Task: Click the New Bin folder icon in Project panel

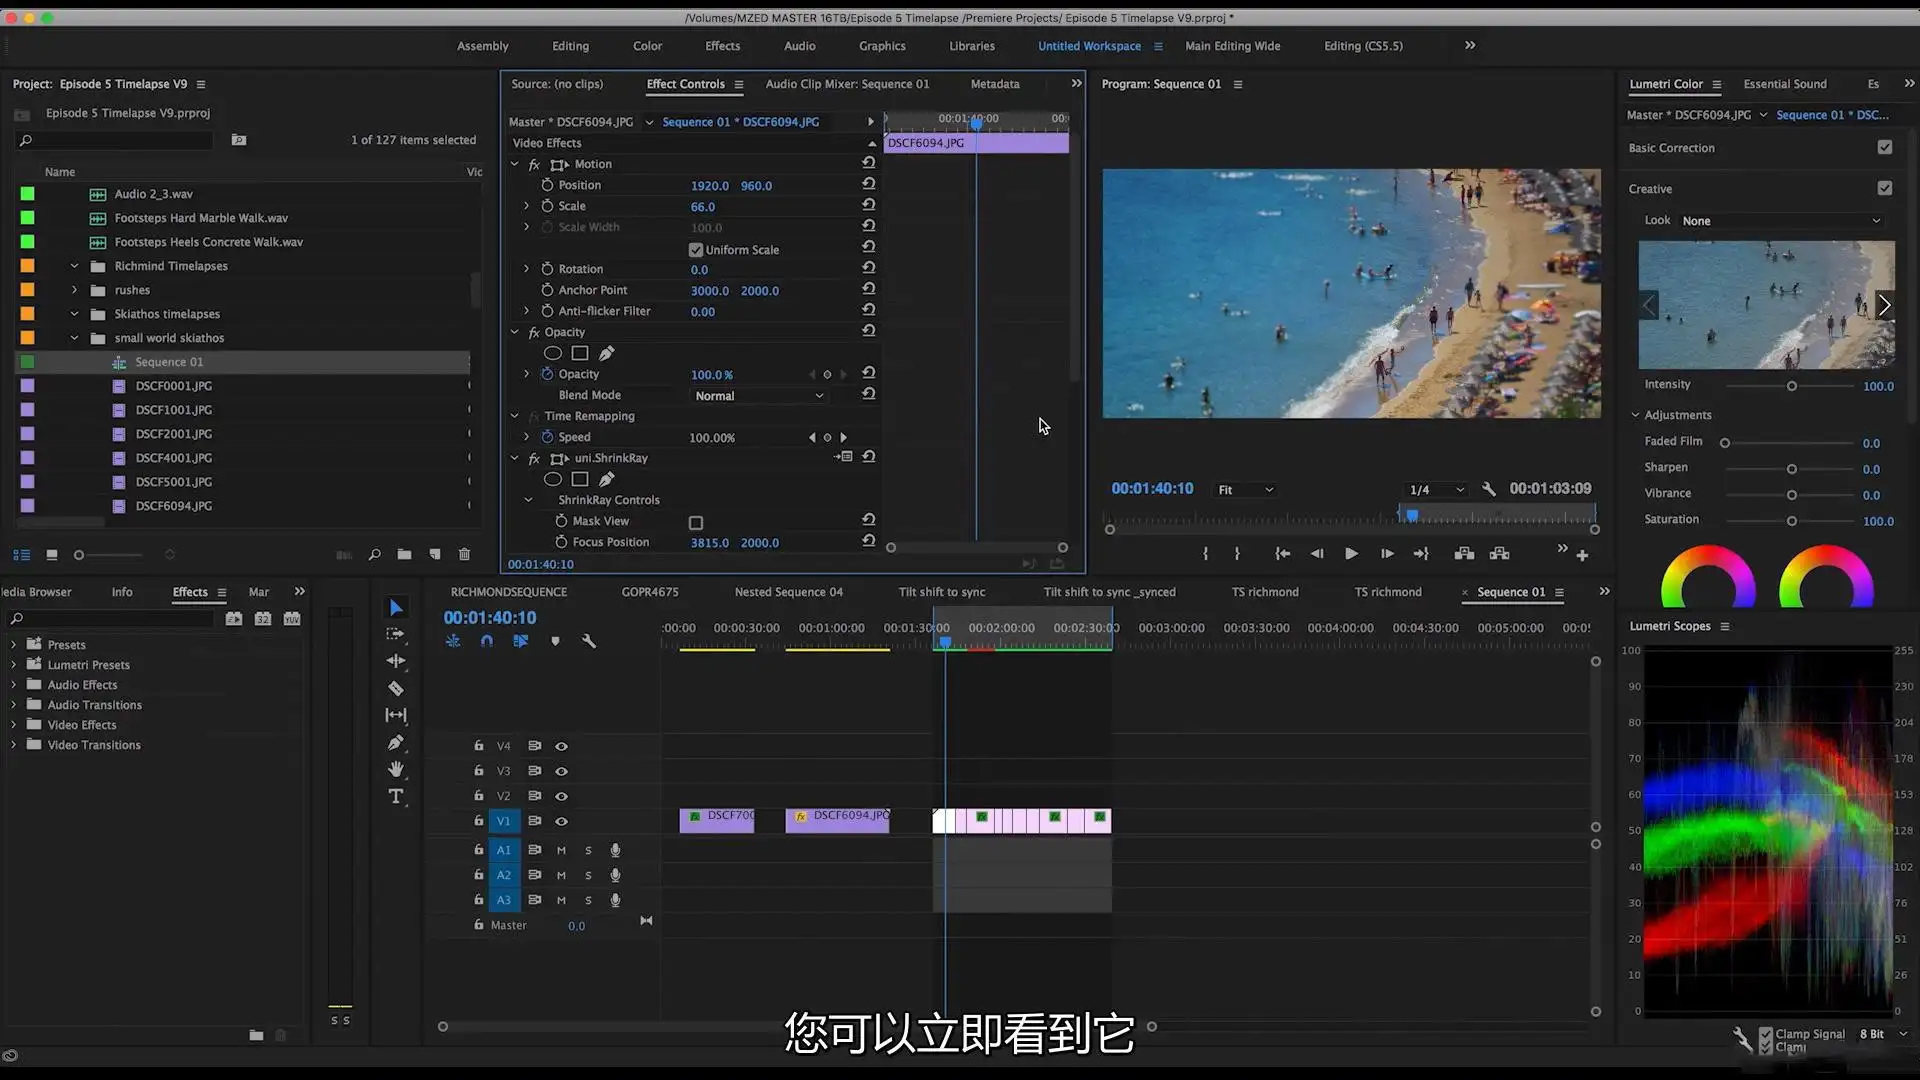Action: click(x=404, y=554)
